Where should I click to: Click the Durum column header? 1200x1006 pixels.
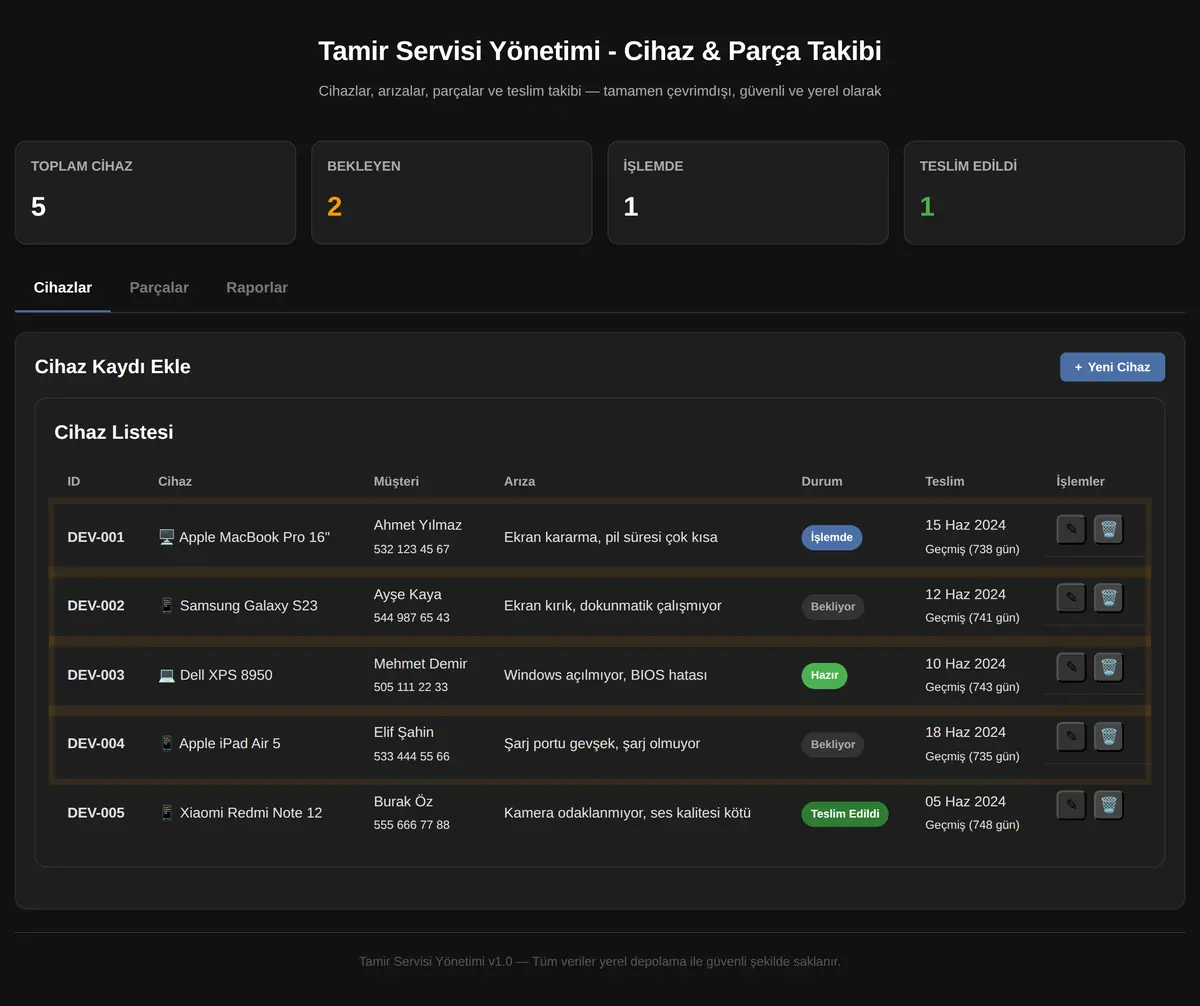tap(822, 481)
